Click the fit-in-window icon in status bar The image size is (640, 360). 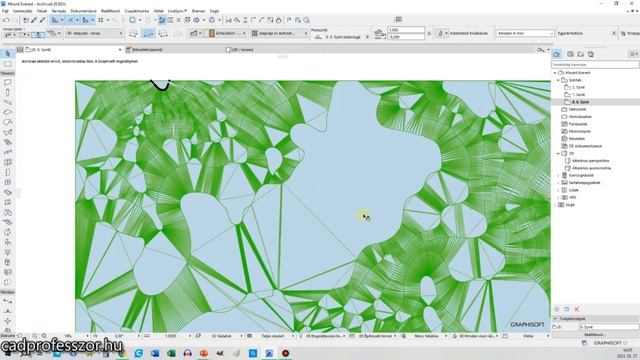click(44, 336)
